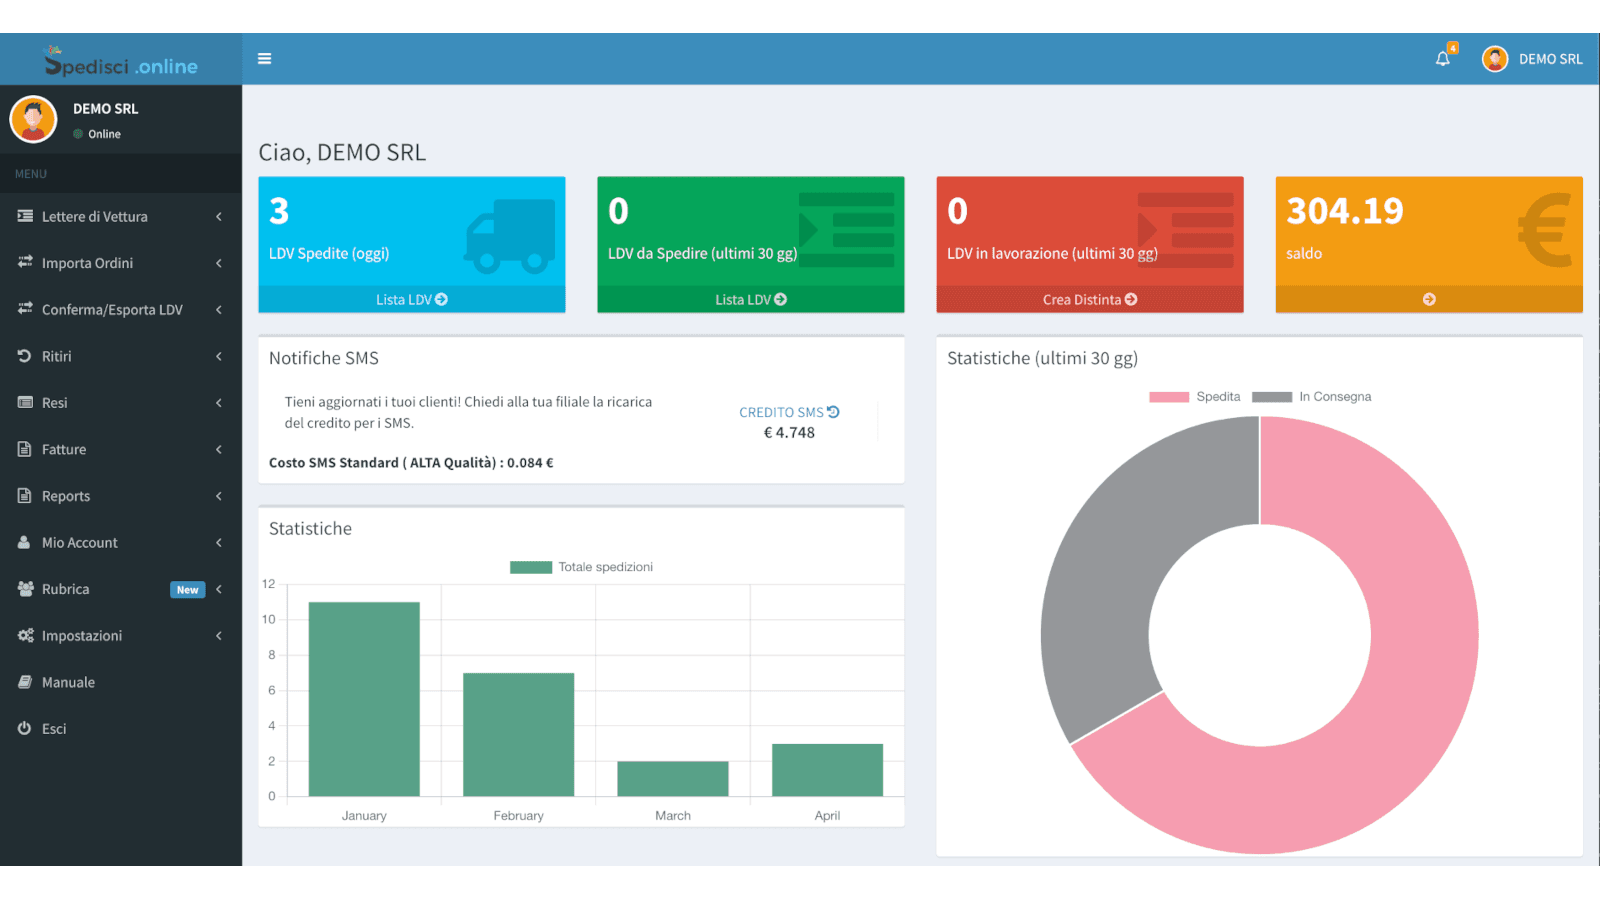The image size is (1600, 900).
Task: Open Lista LDV on the blue card
Action: pos(411,298)
